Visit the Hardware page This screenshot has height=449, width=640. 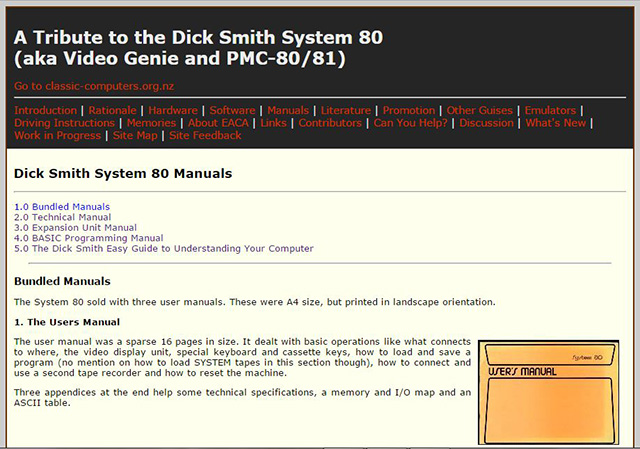point(173,110)
